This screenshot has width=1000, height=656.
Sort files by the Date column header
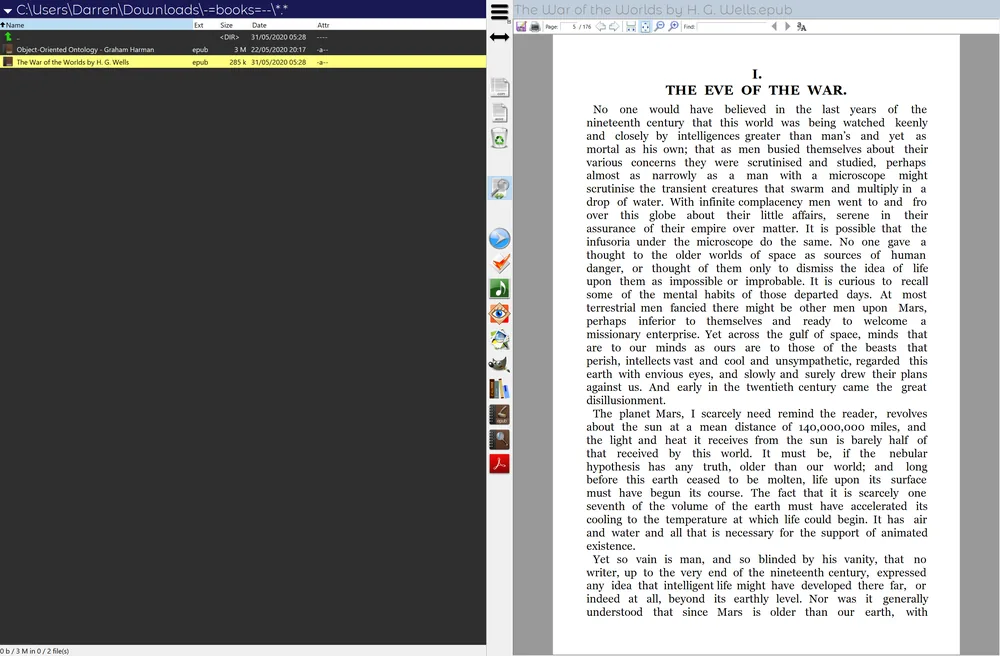(259, 25)
